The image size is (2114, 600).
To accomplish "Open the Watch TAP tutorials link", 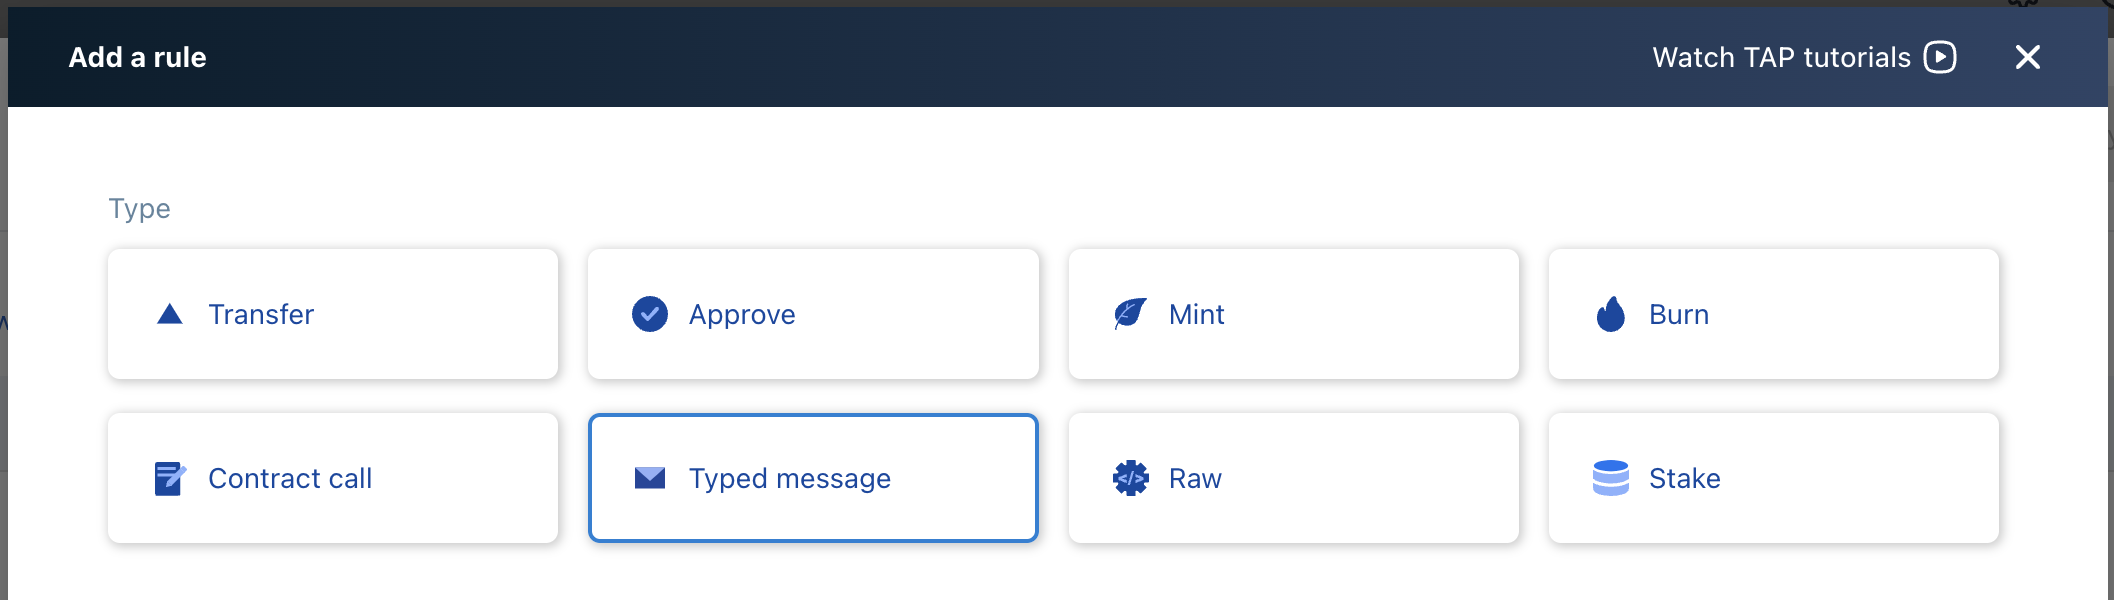I will pos(1804,57).
